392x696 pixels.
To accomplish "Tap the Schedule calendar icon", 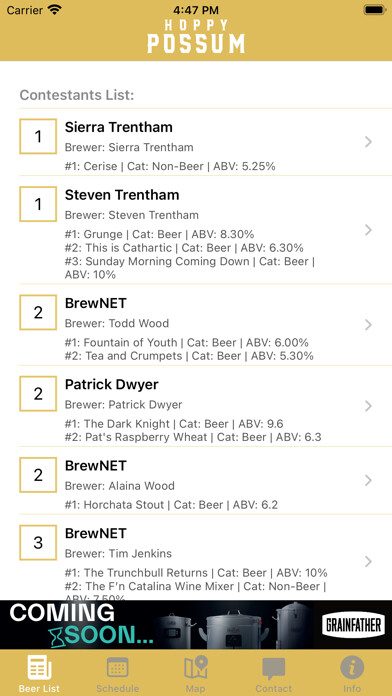I will pyautogui.click(x=117, y=667).
